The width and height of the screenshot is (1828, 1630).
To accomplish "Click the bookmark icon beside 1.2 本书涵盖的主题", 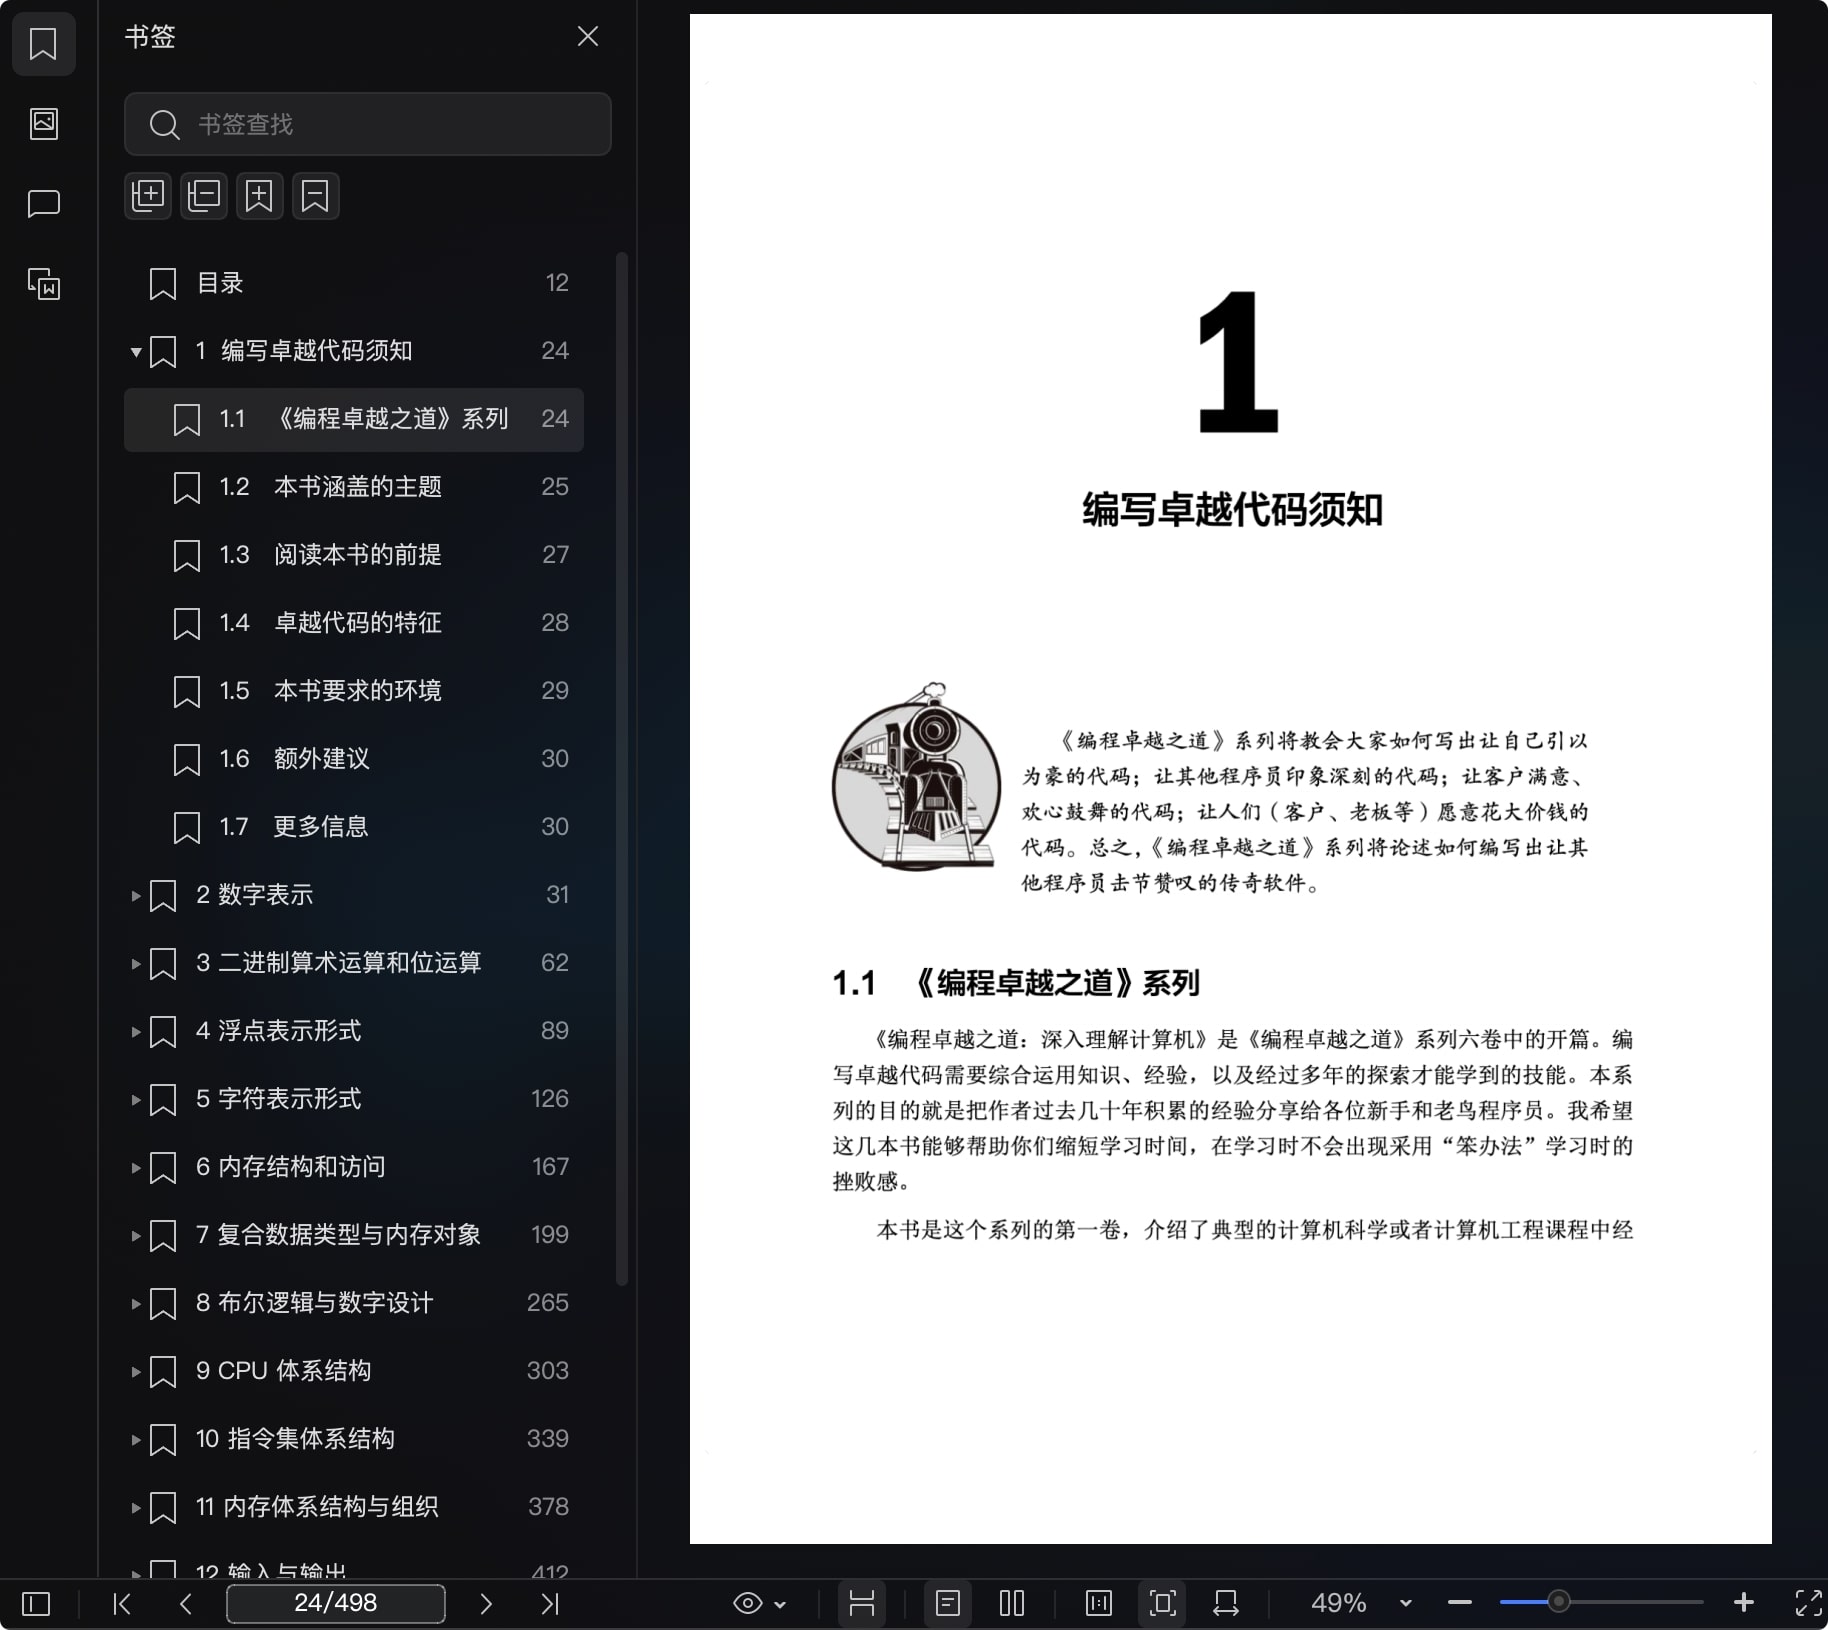I will click(x=187, y=488).
